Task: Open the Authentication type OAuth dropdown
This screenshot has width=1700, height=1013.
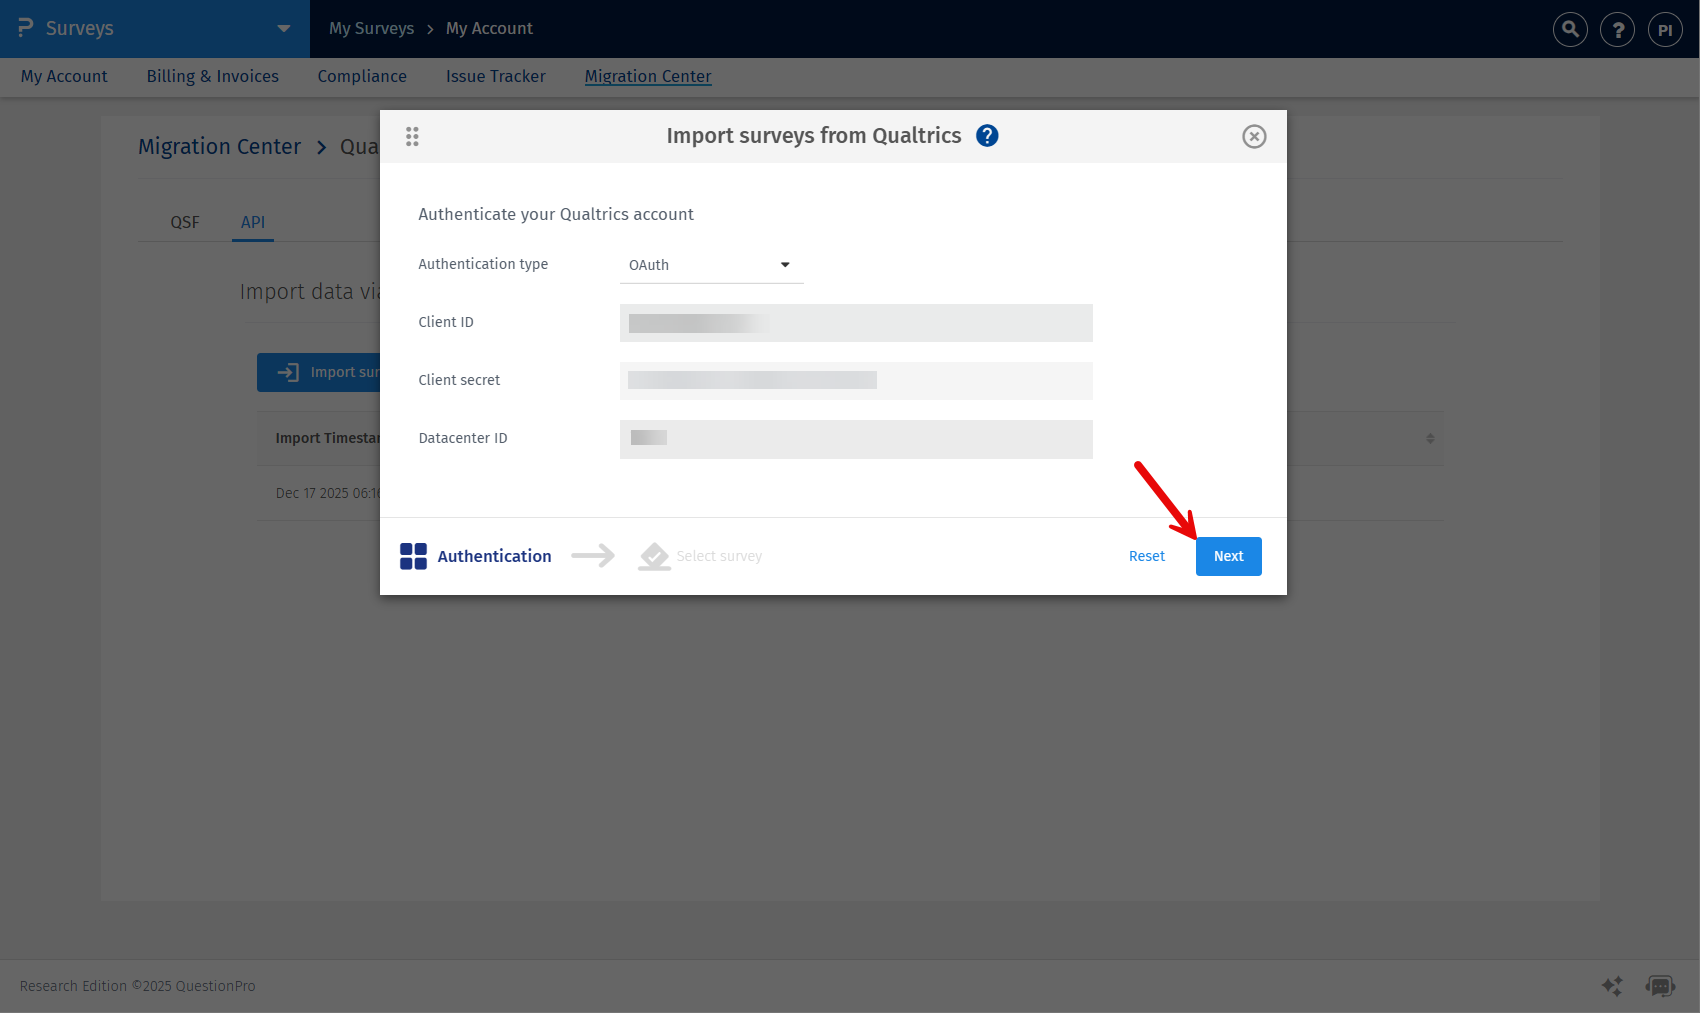Action: point(711,265)
